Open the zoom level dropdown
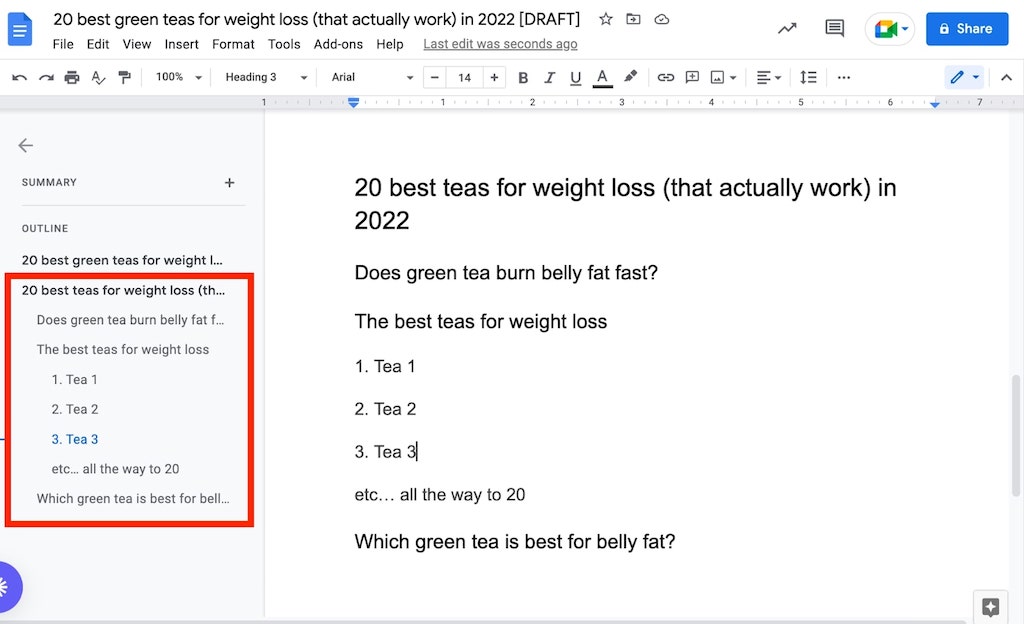This screenshot has height=624, width=1024. [180, 77]
